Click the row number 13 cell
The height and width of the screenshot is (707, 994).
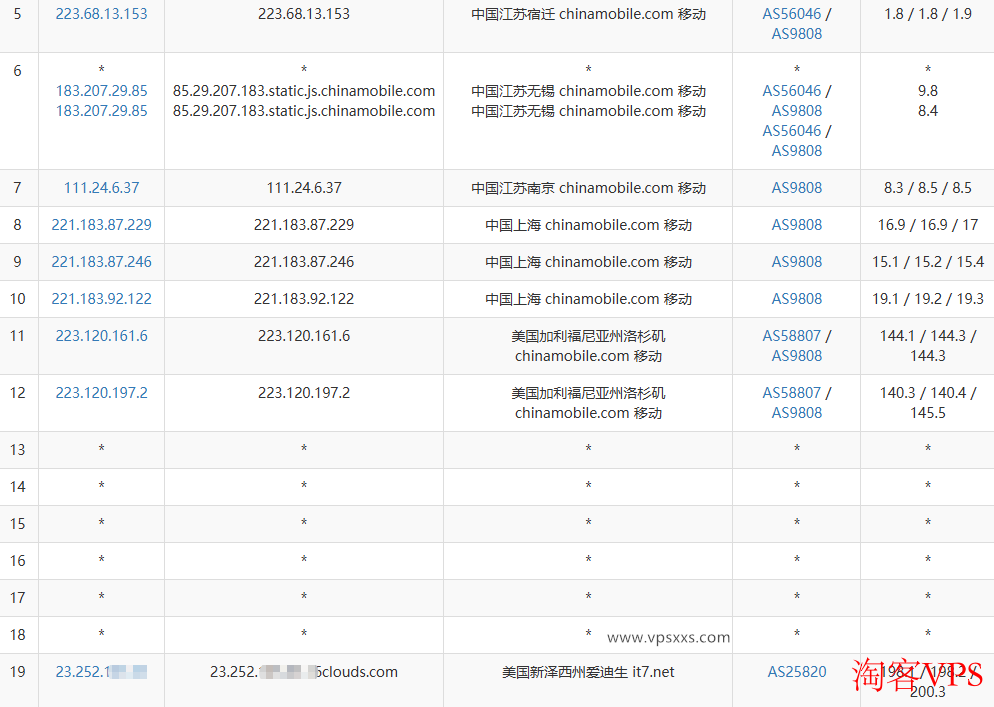tap(18, 449)
